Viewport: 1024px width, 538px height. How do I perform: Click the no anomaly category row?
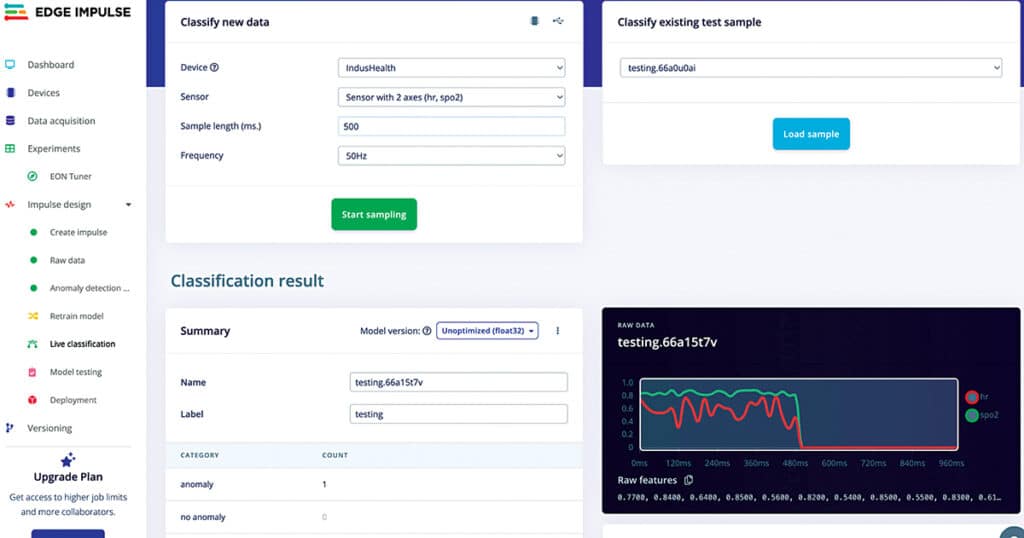pos(374,517)
